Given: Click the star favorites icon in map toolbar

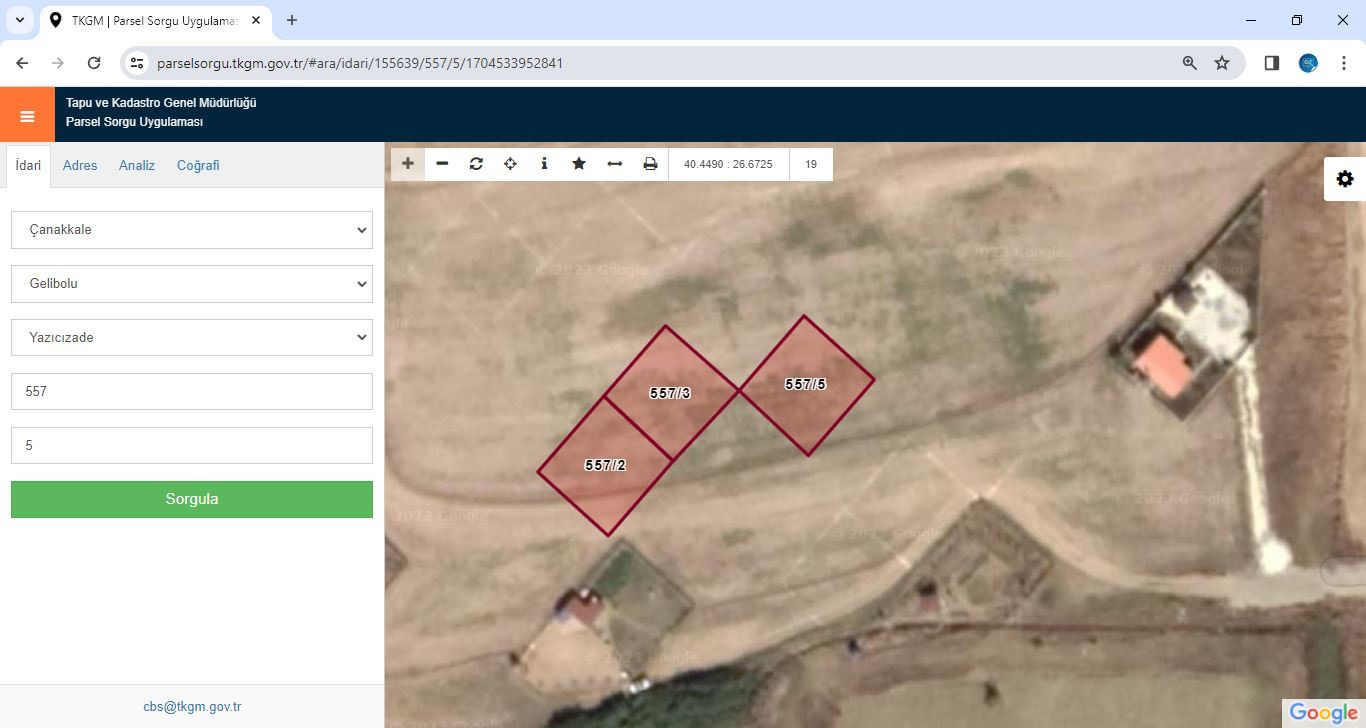Looking at the screenshot, I should 579,164.
